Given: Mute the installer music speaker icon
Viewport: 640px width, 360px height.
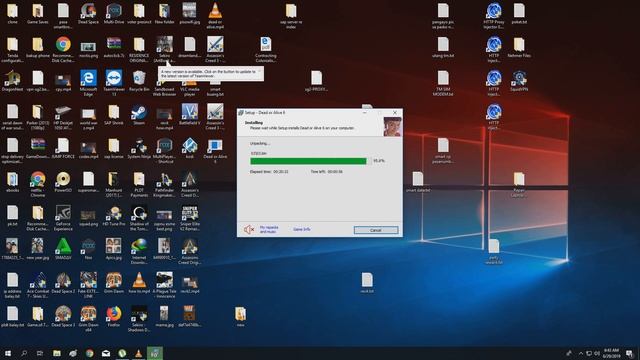Looking at the screenshot, I should coord(249,230).
